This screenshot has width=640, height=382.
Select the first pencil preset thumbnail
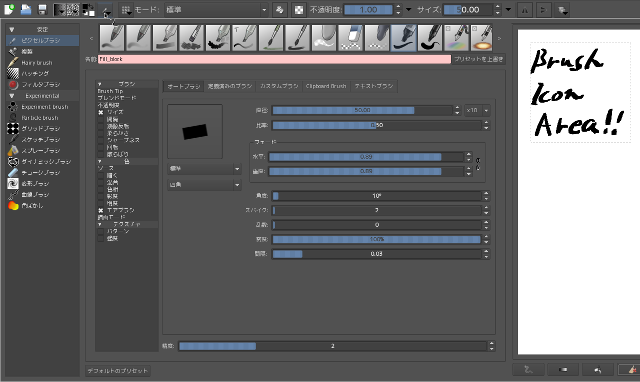(x=112, y=38)
